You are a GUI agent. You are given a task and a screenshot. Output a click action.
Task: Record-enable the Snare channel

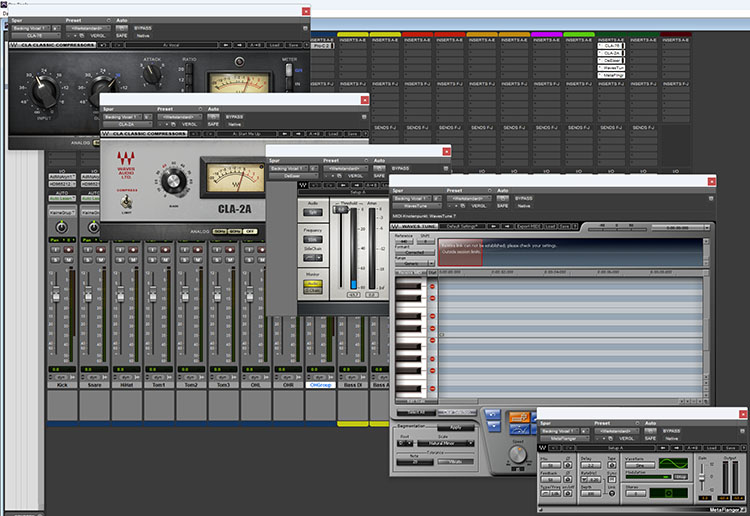[101, 250]
